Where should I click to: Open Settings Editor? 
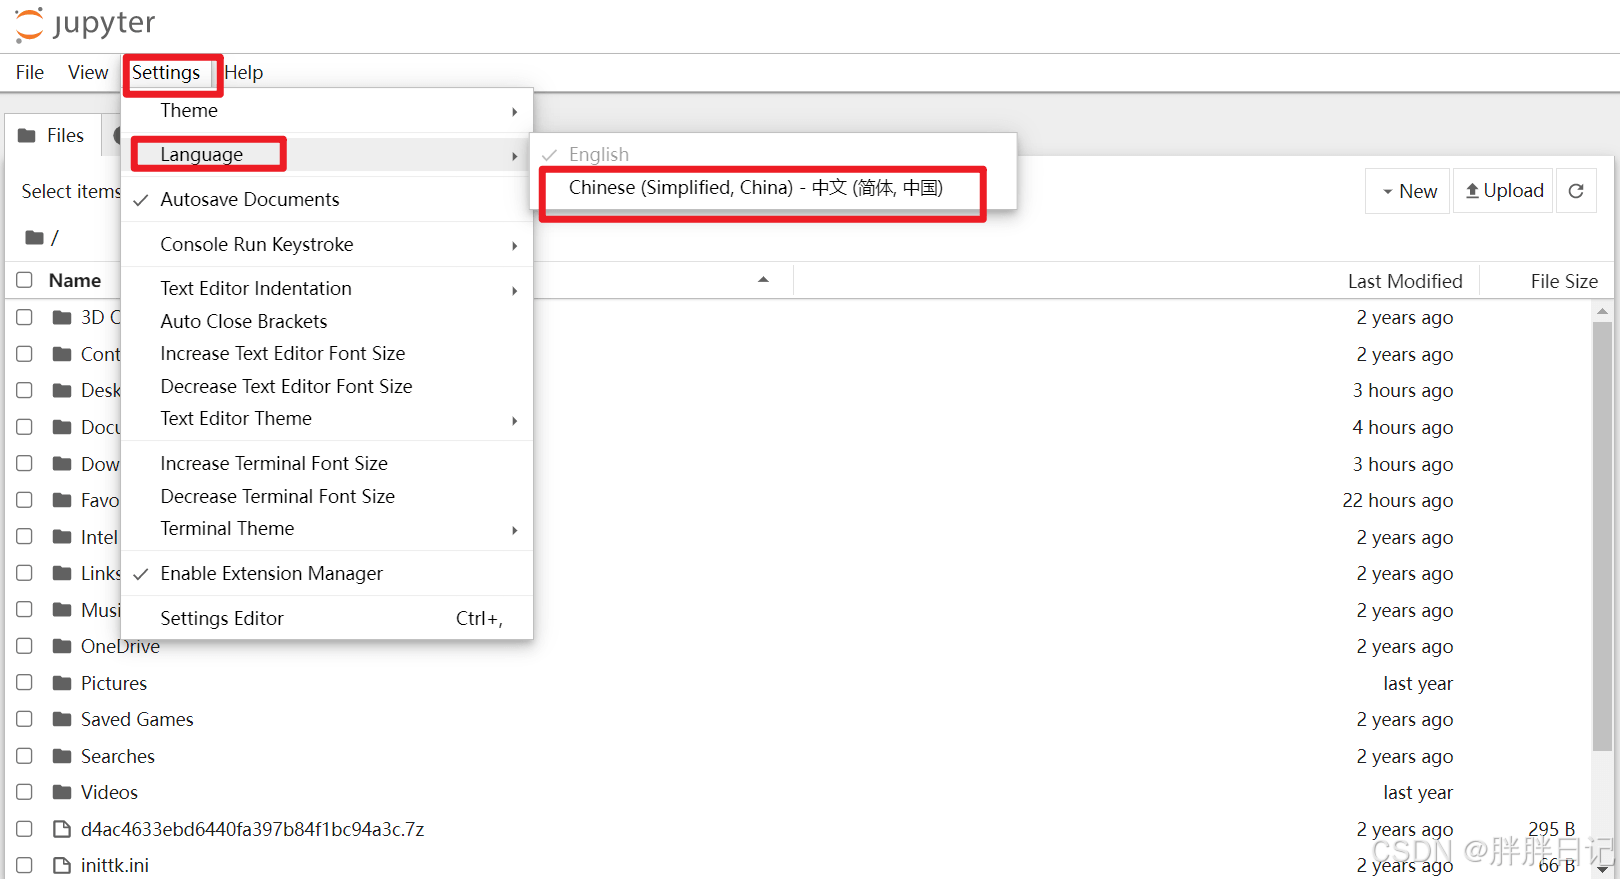pos(327,618)
